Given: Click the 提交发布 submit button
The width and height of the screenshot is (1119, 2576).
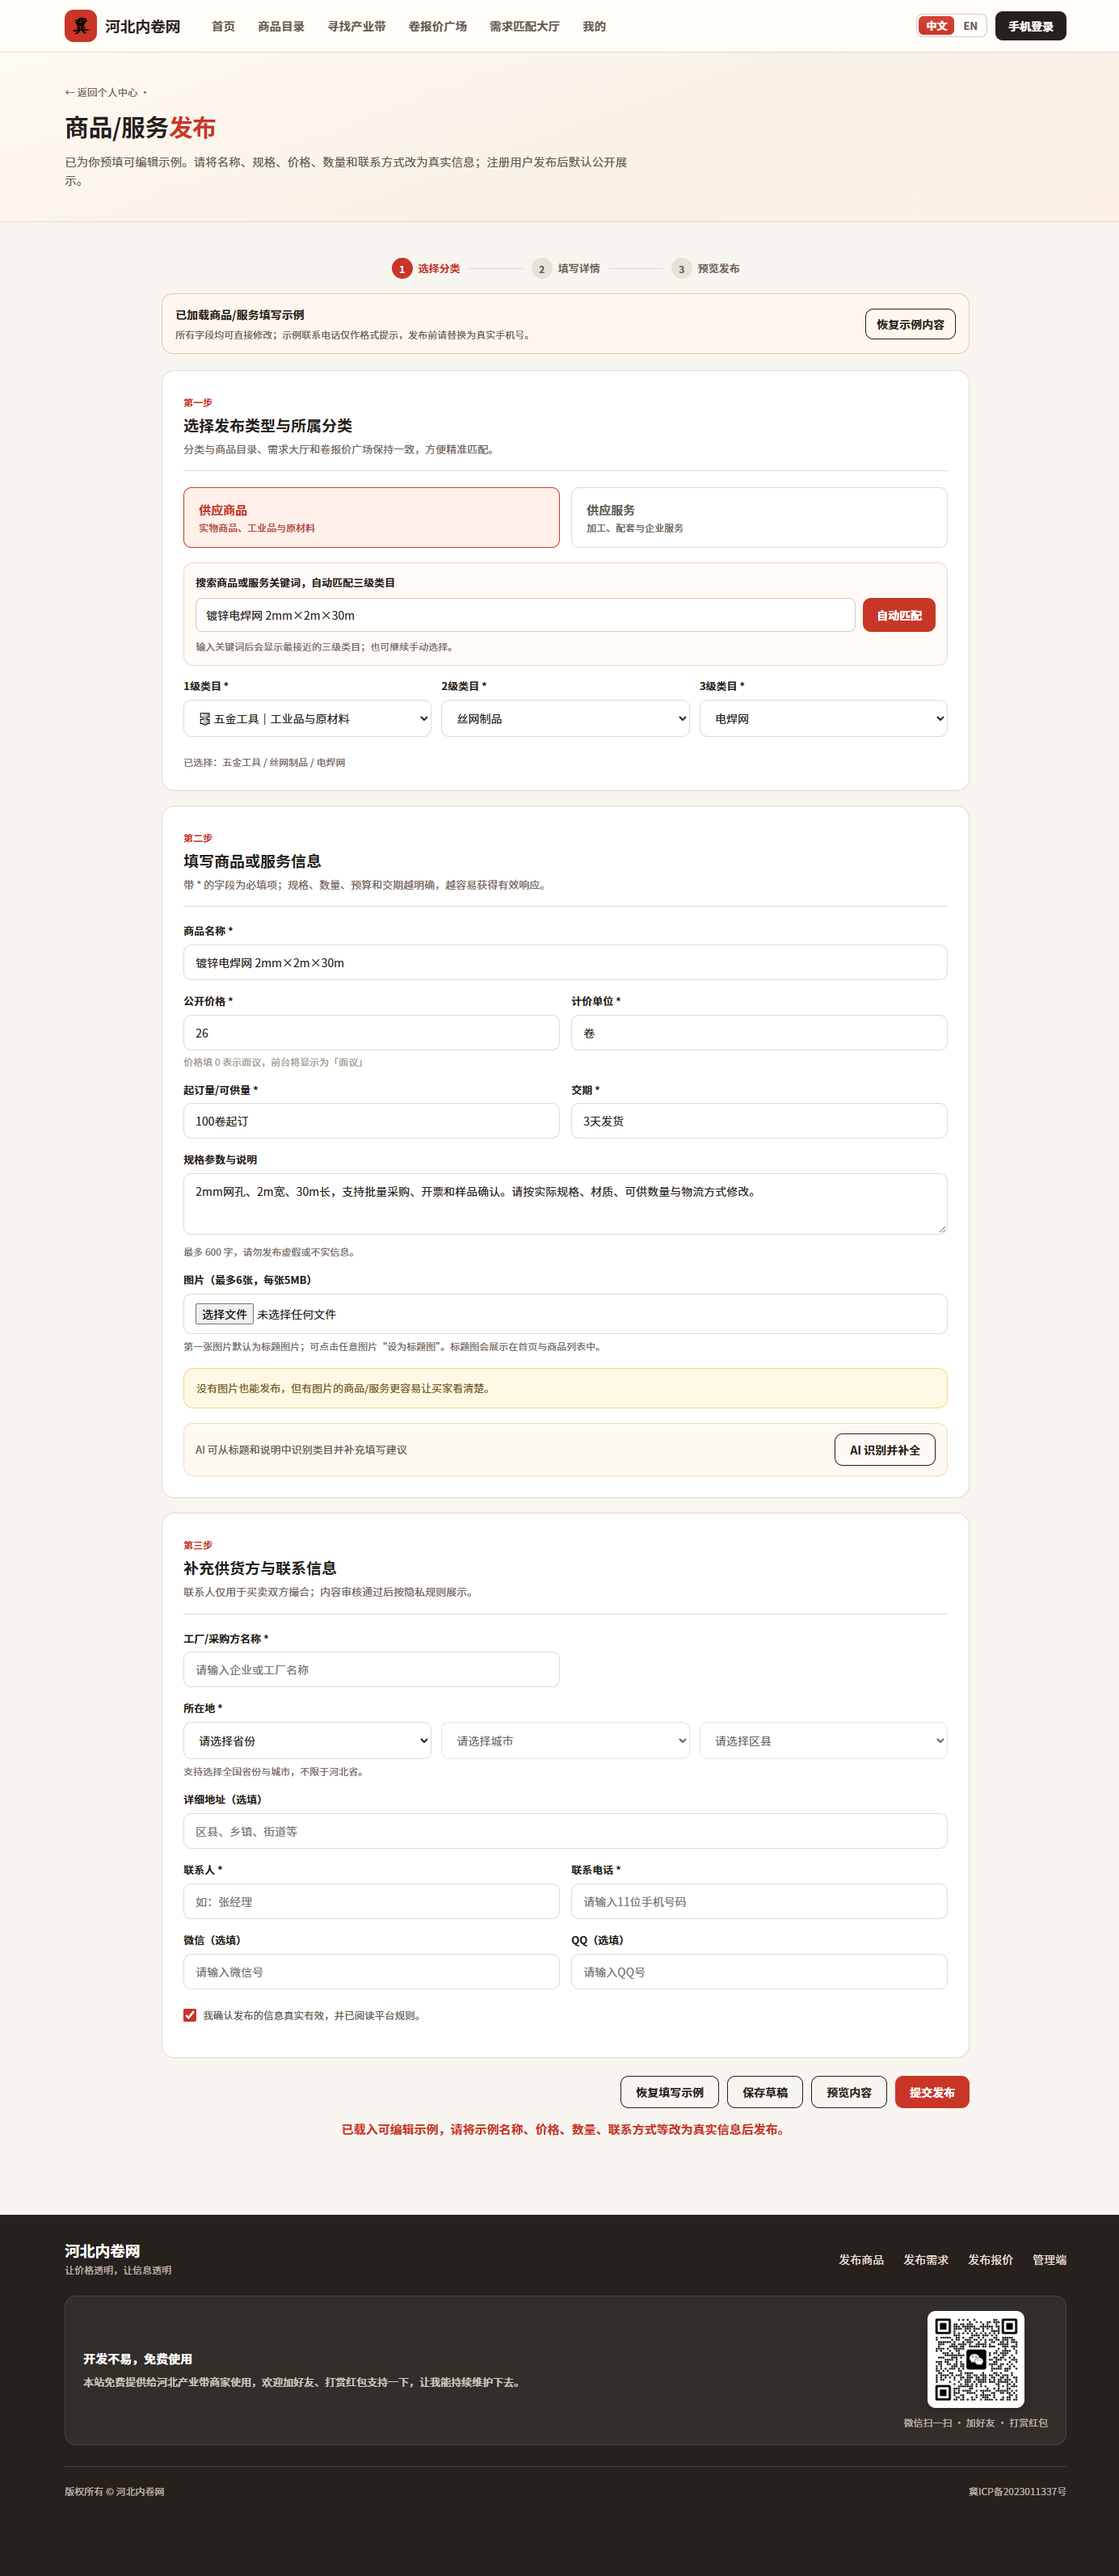Looking at the screenshot, I should point(932,2092).
